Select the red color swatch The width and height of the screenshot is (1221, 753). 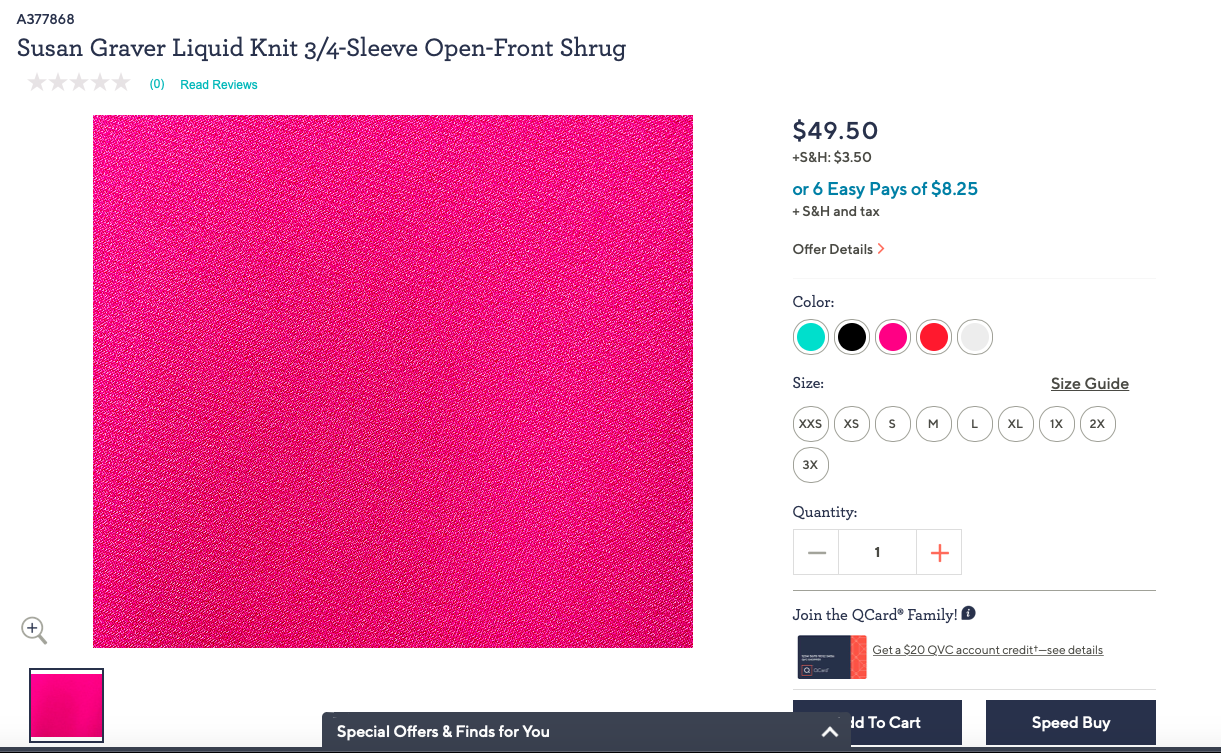[x=933, y=337]
